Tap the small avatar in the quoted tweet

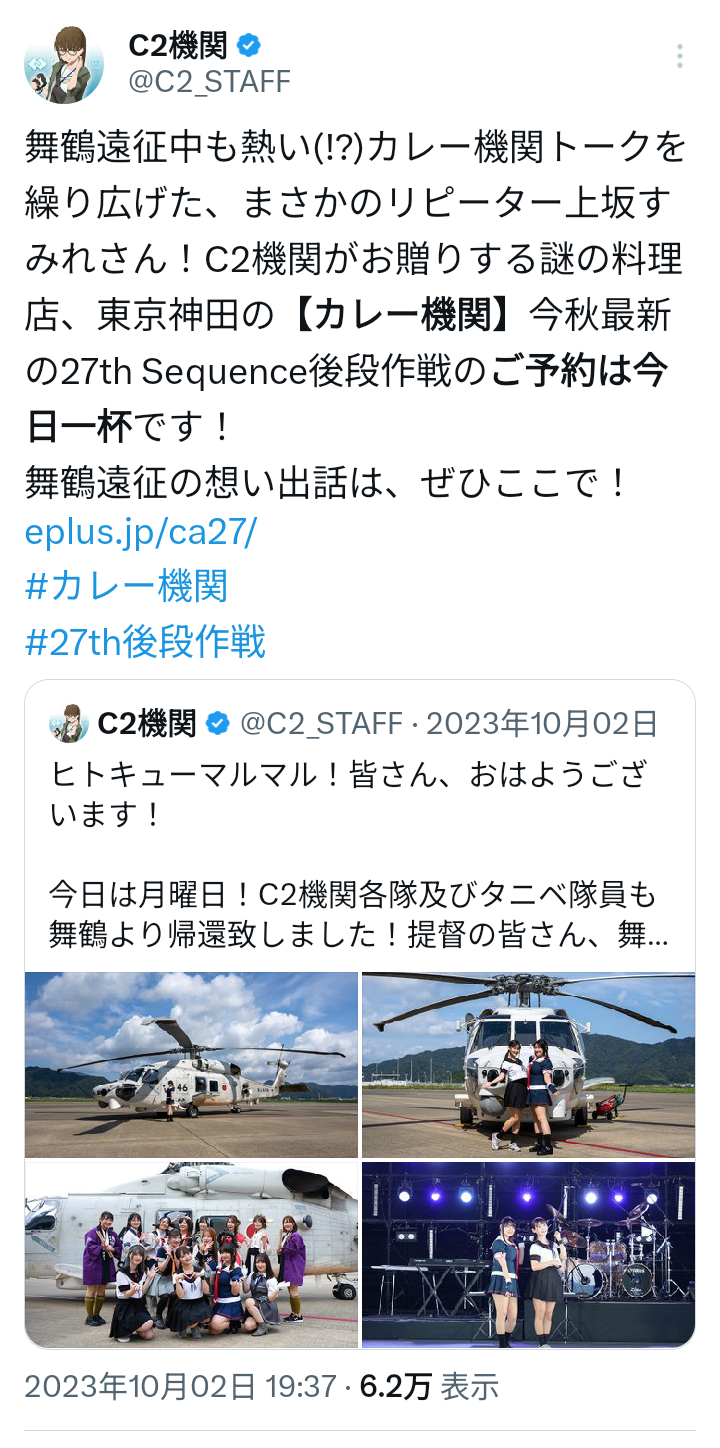(68, 723)
